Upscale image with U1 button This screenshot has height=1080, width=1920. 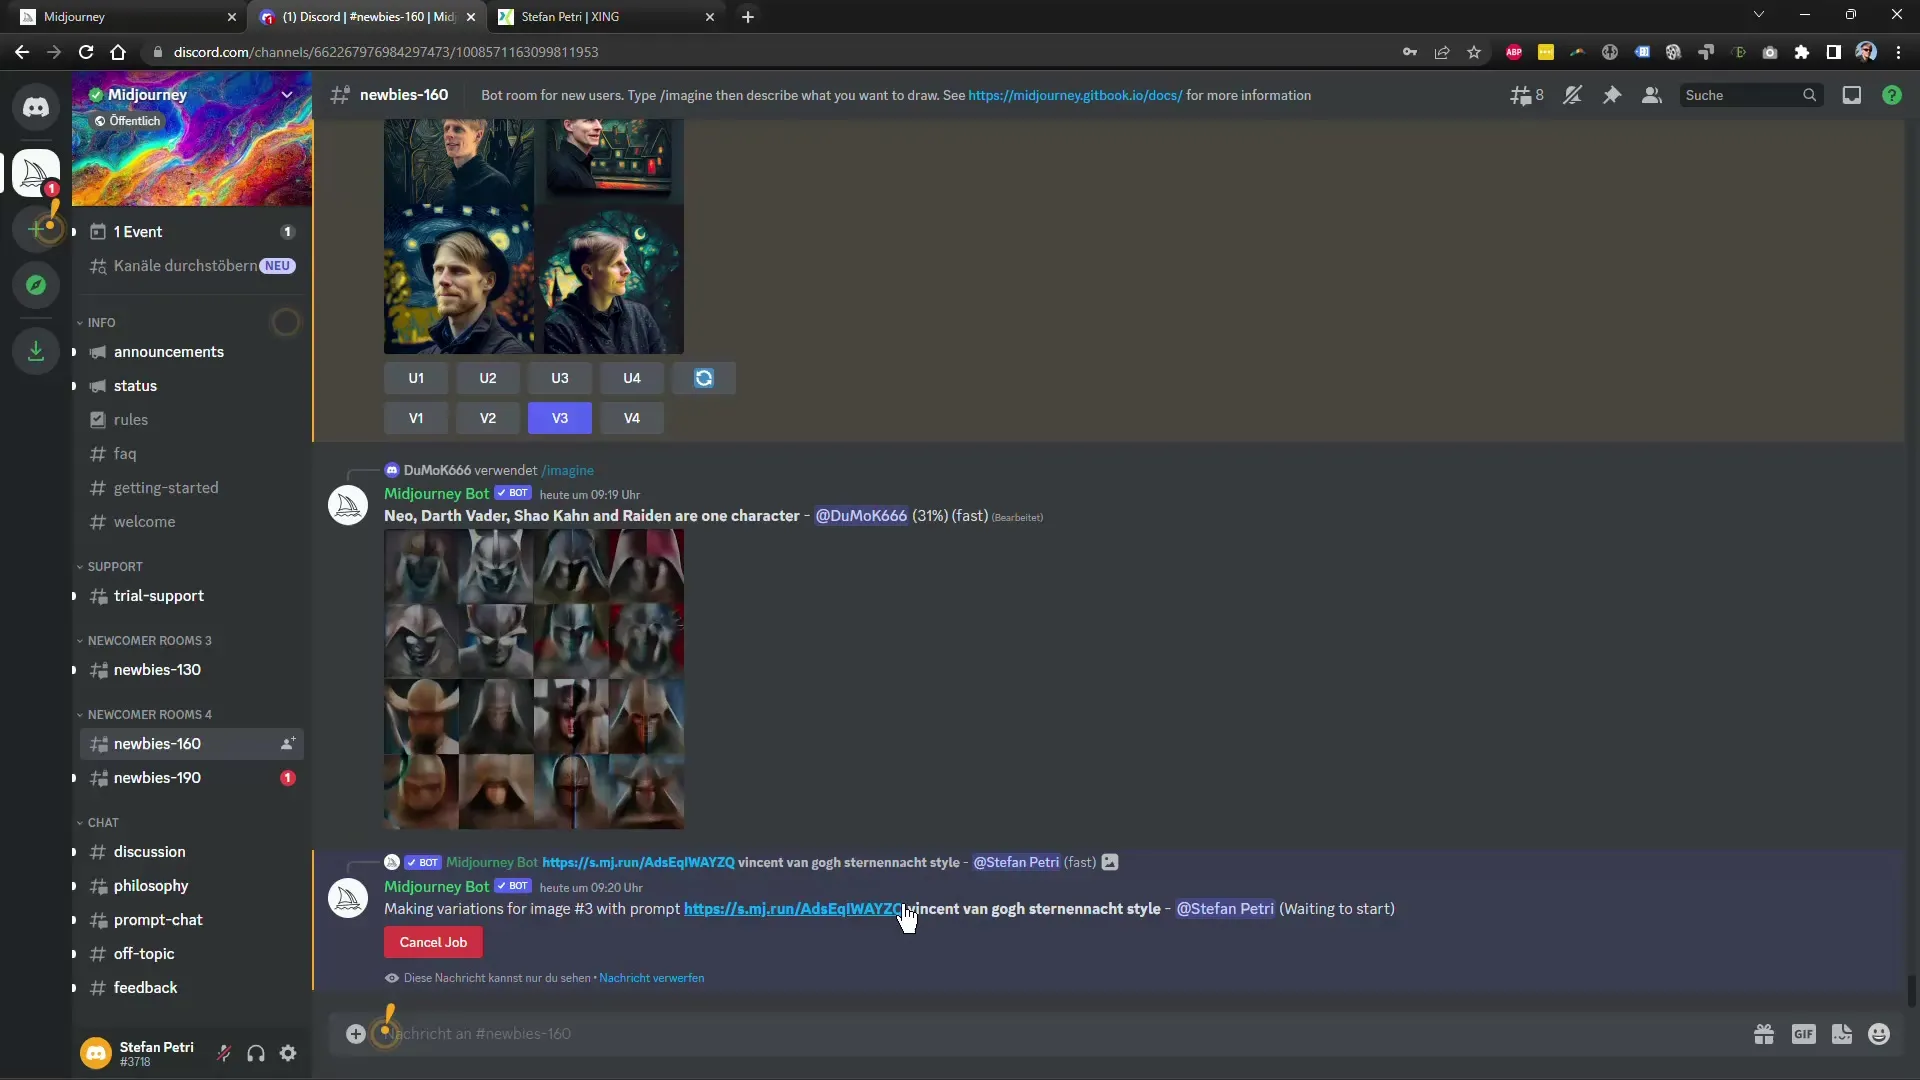coord(416,378)
